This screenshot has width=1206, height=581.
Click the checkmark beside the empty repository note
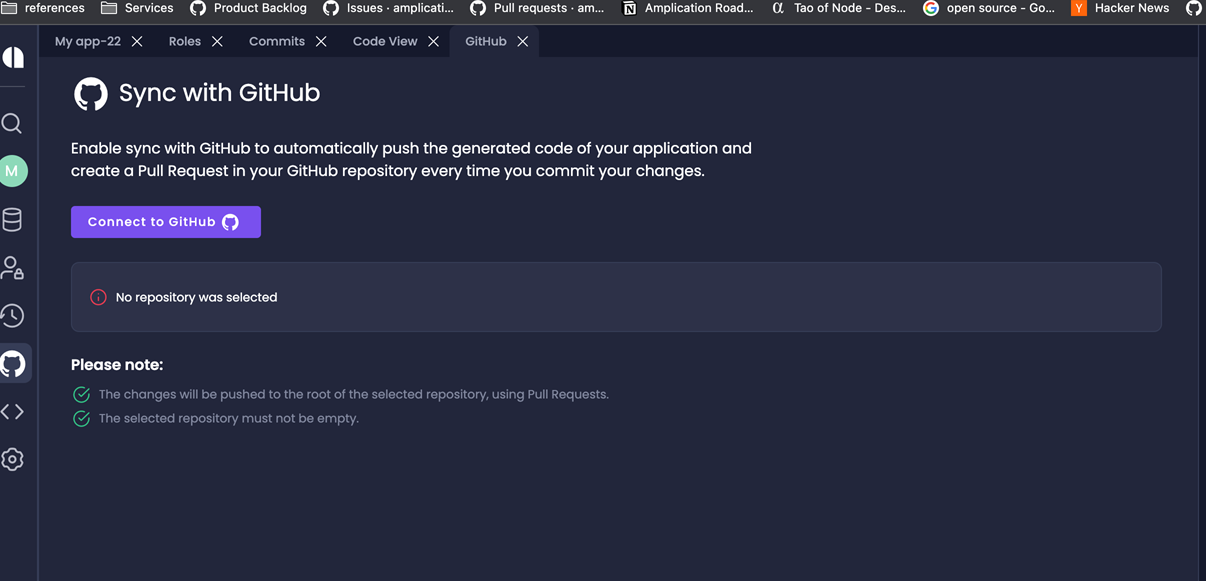tap(81, 418)
